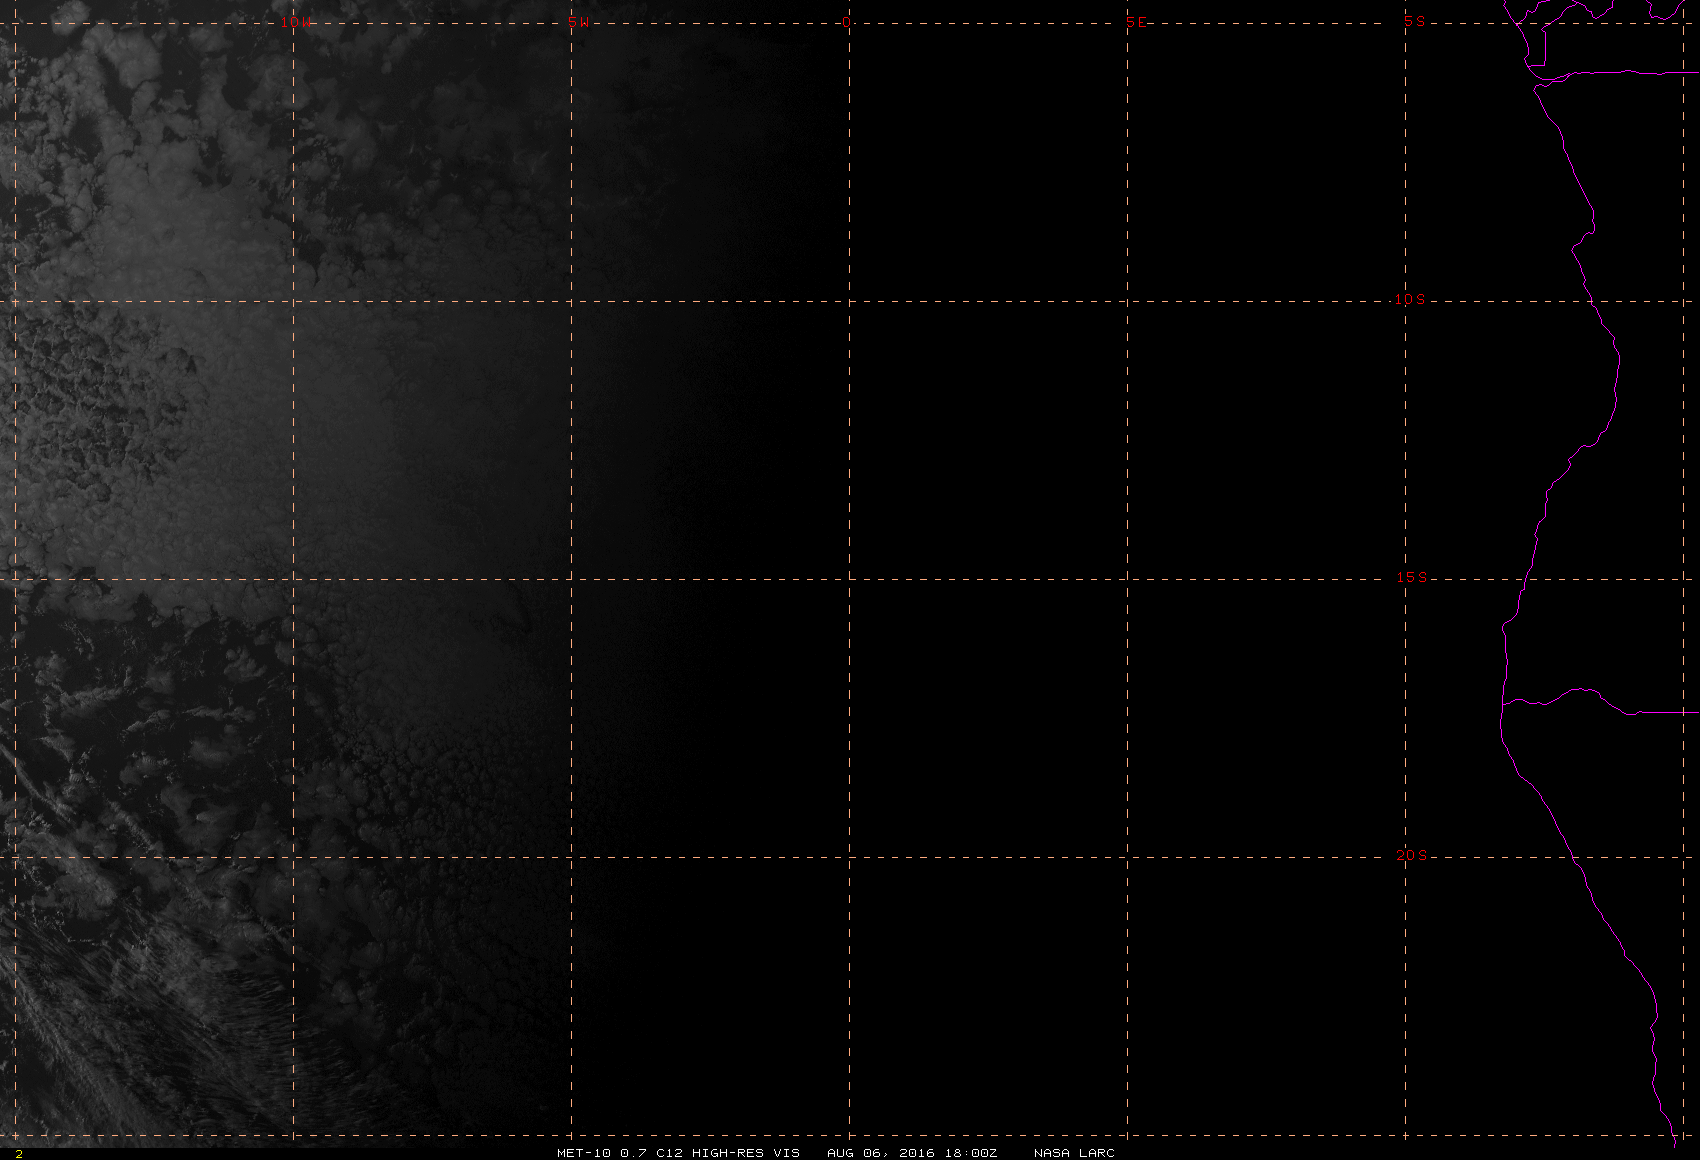Select the 5S latitude label

coord(1415,21)
